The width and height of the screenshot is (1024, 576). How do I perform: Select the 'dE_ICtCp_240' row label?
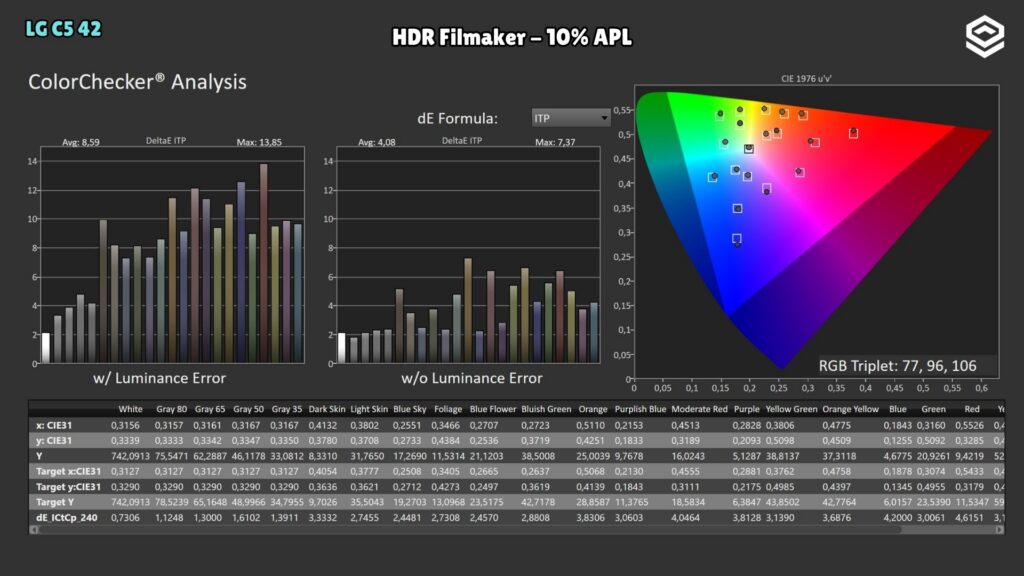[x=67, y=518]
